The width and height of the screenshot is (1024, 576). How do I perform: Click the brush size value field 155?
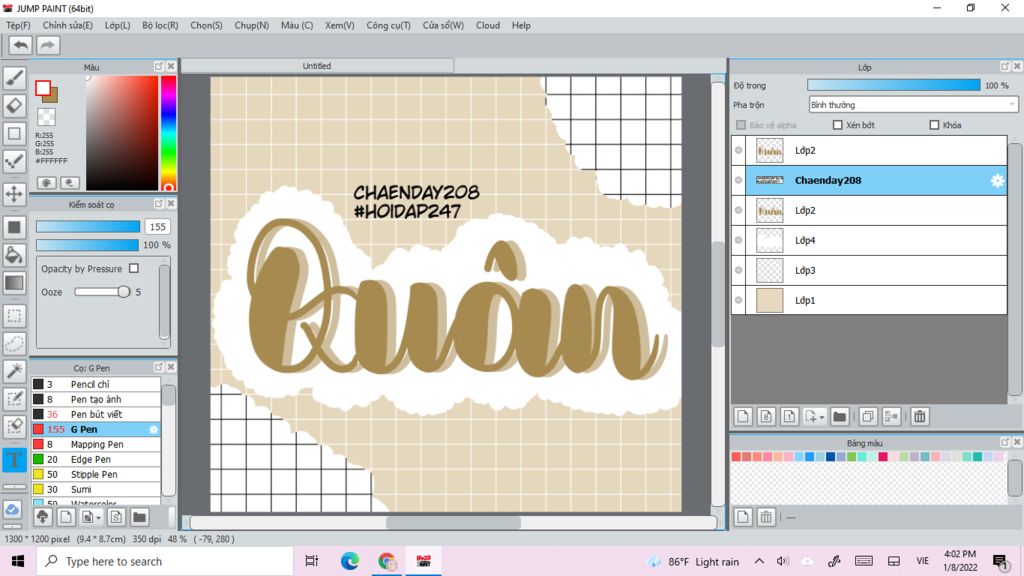click(x=157, y=227)
